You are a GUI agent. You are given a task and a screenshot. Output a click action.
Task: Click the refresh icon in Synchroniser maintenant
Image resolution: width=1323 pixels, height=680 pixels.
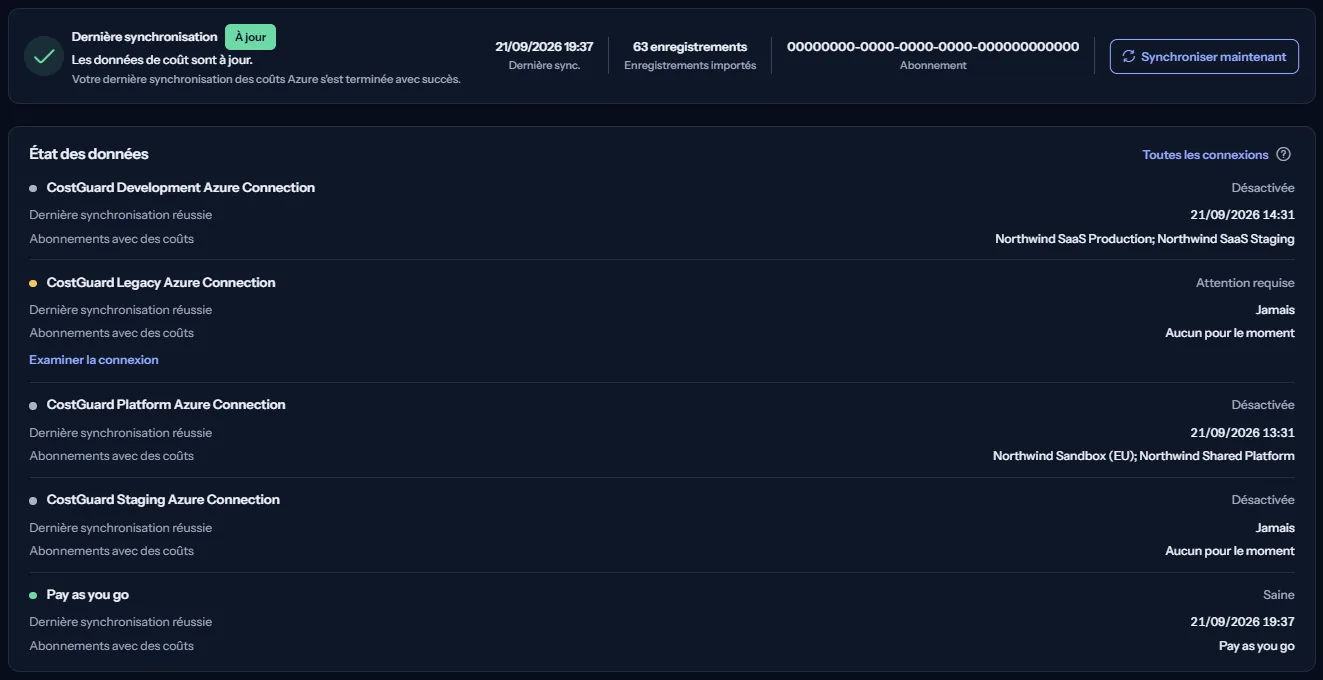1129,56
